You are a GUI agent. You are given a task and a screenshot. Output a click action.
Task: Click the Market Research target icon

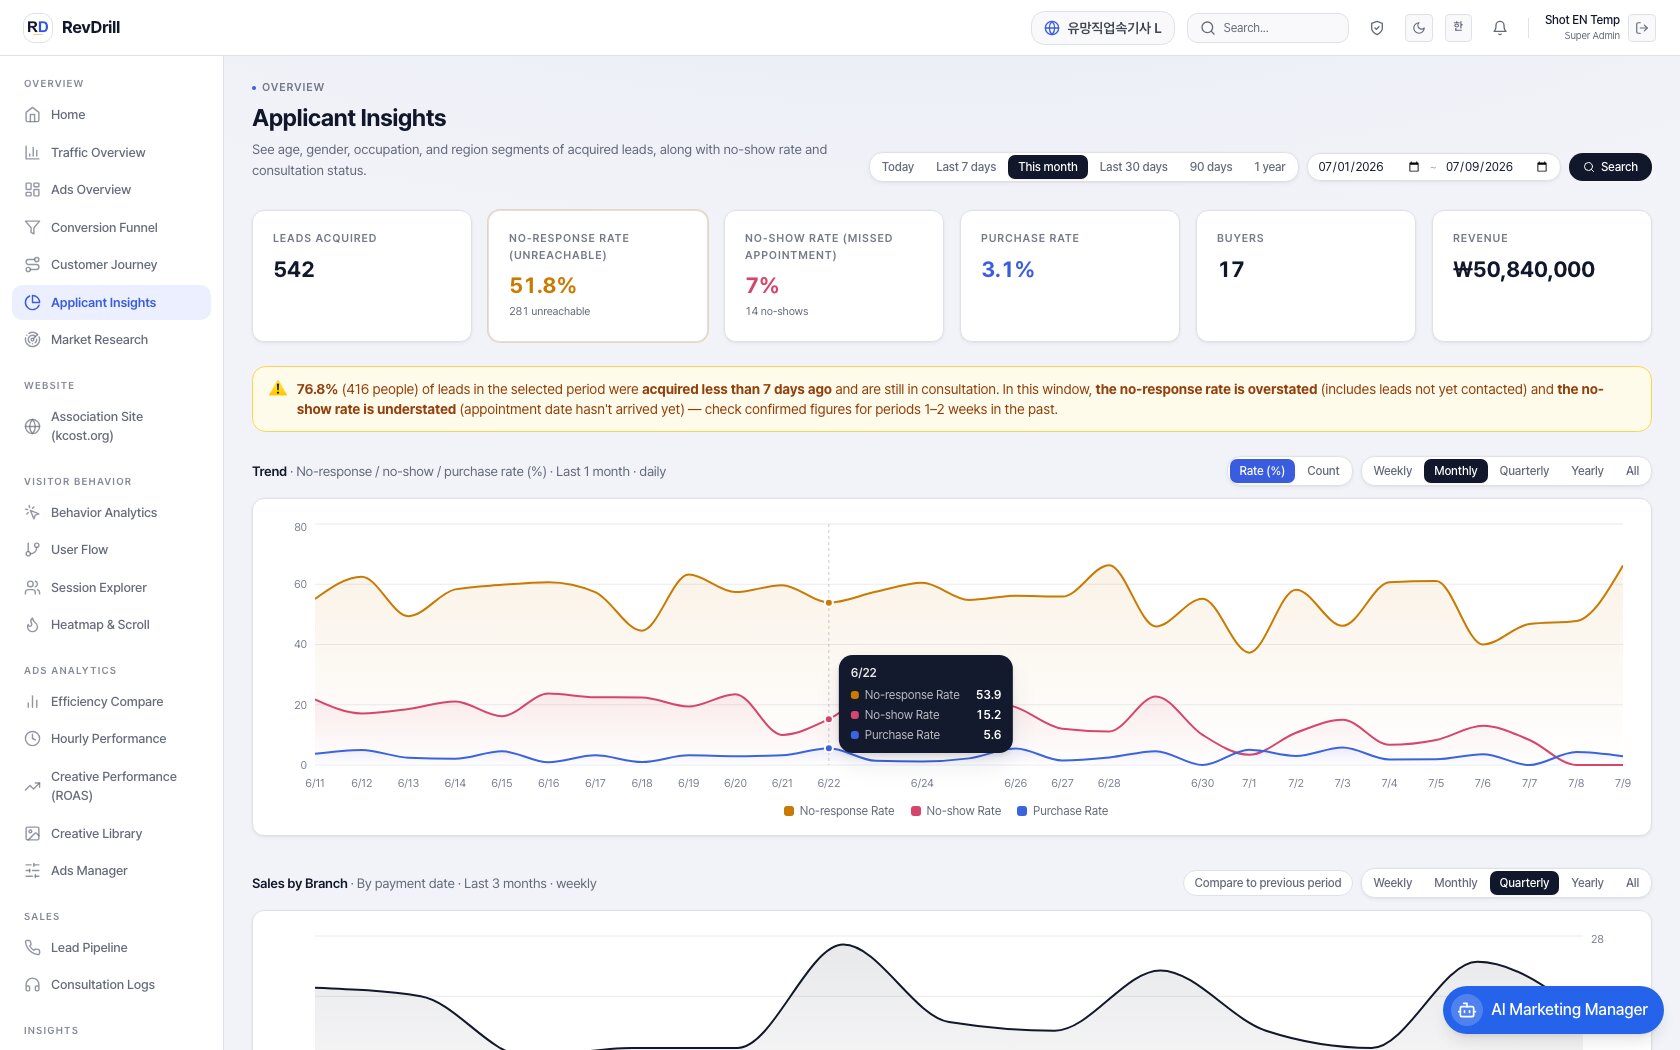[x=32, y=340]
